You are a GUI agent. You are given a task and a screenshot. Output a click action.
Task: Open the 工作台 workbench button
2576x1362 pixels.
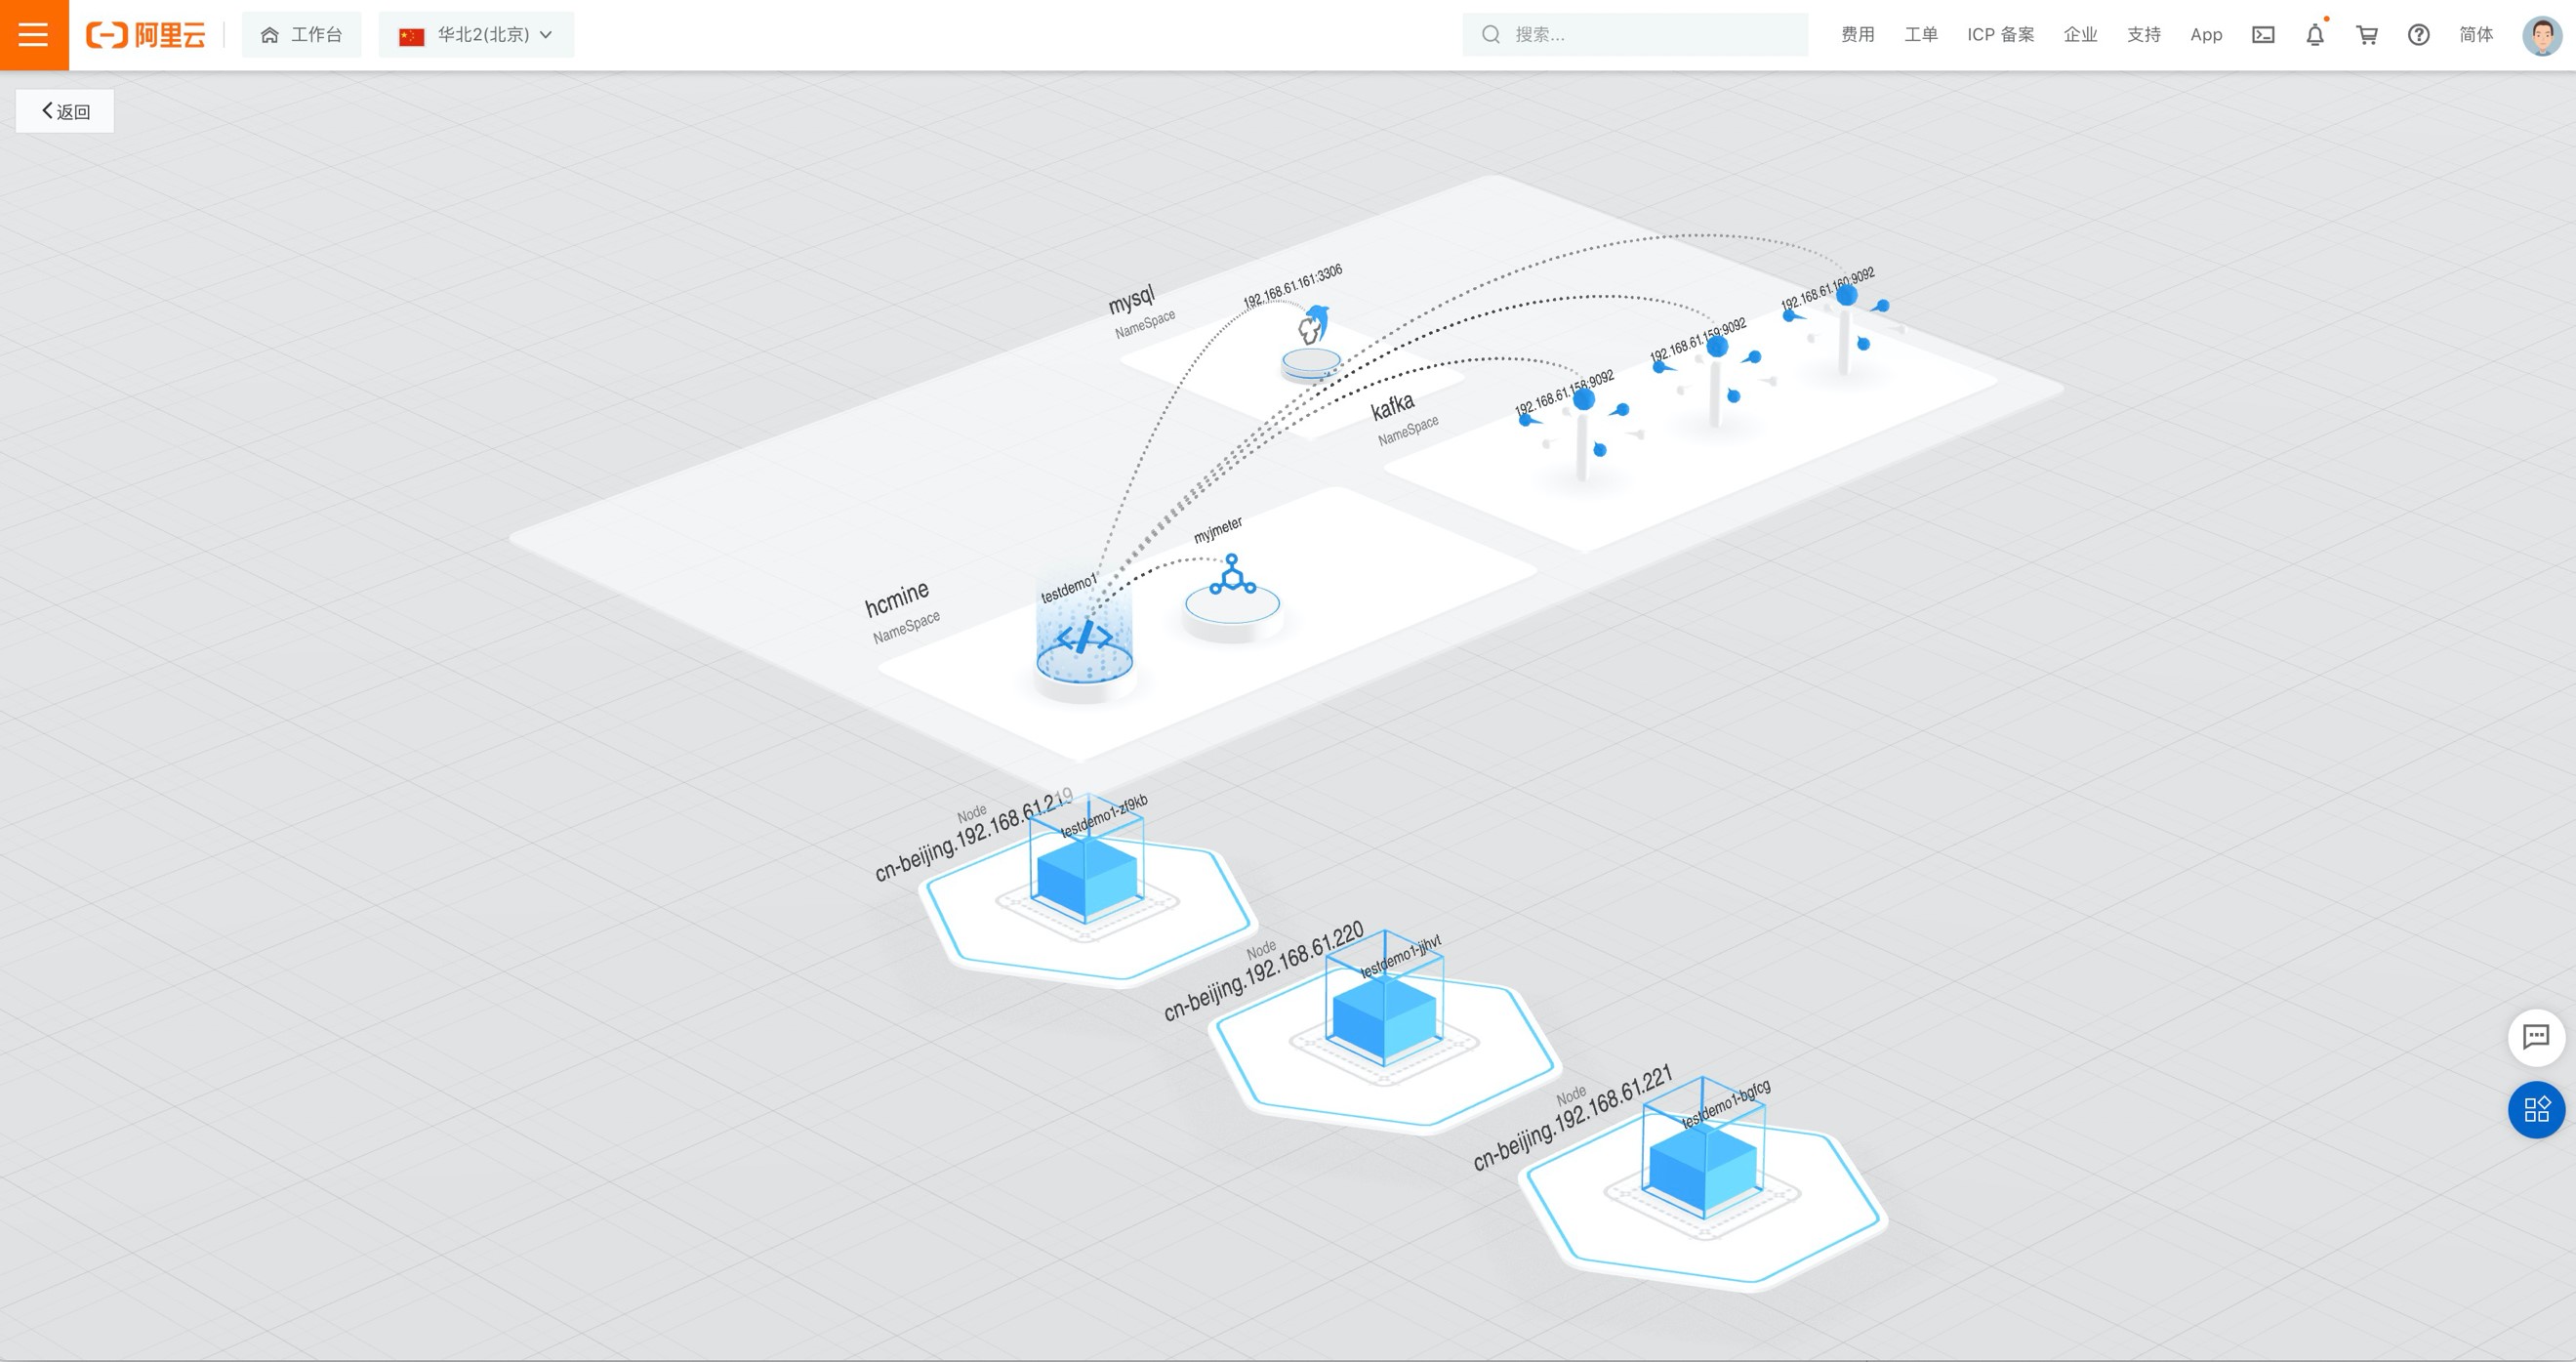pos(301,35)
